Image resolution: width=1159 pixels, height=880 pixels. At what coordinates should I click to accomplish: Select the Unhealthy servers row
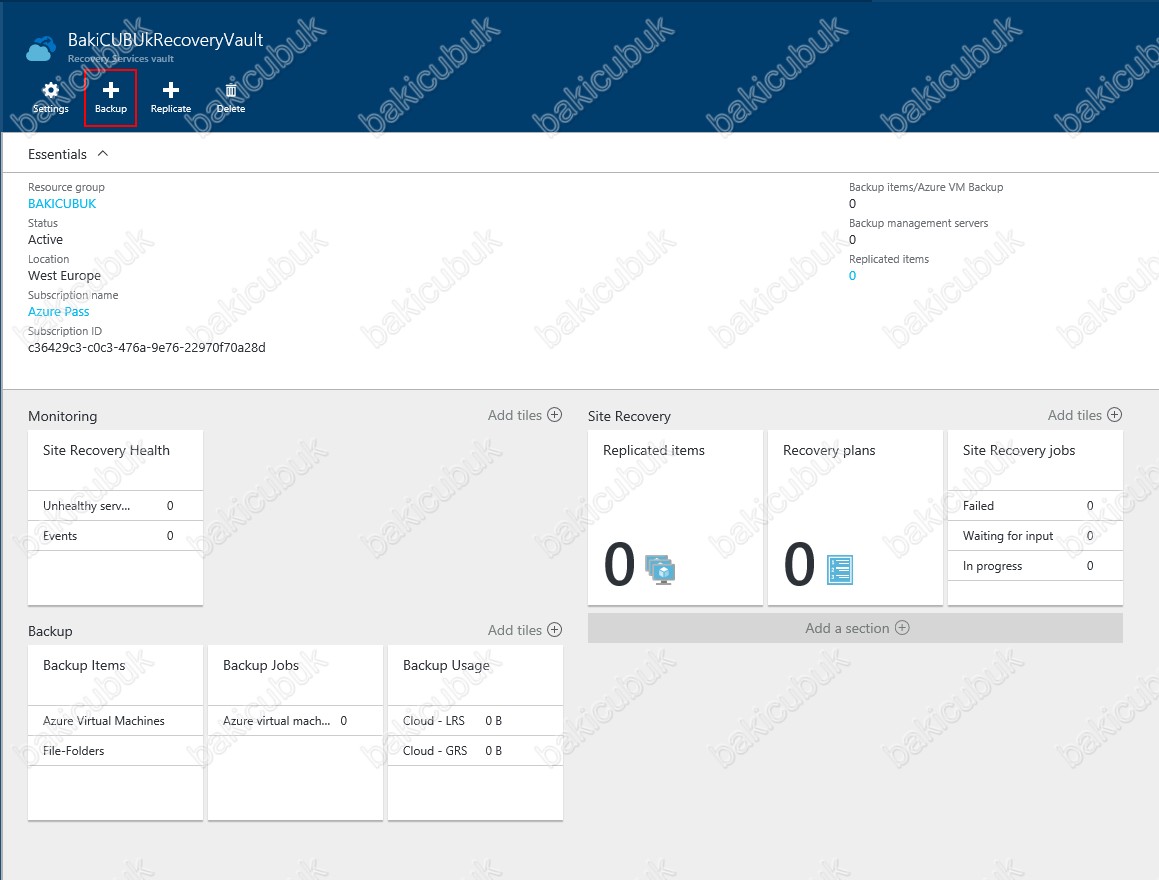coord(115,506)
